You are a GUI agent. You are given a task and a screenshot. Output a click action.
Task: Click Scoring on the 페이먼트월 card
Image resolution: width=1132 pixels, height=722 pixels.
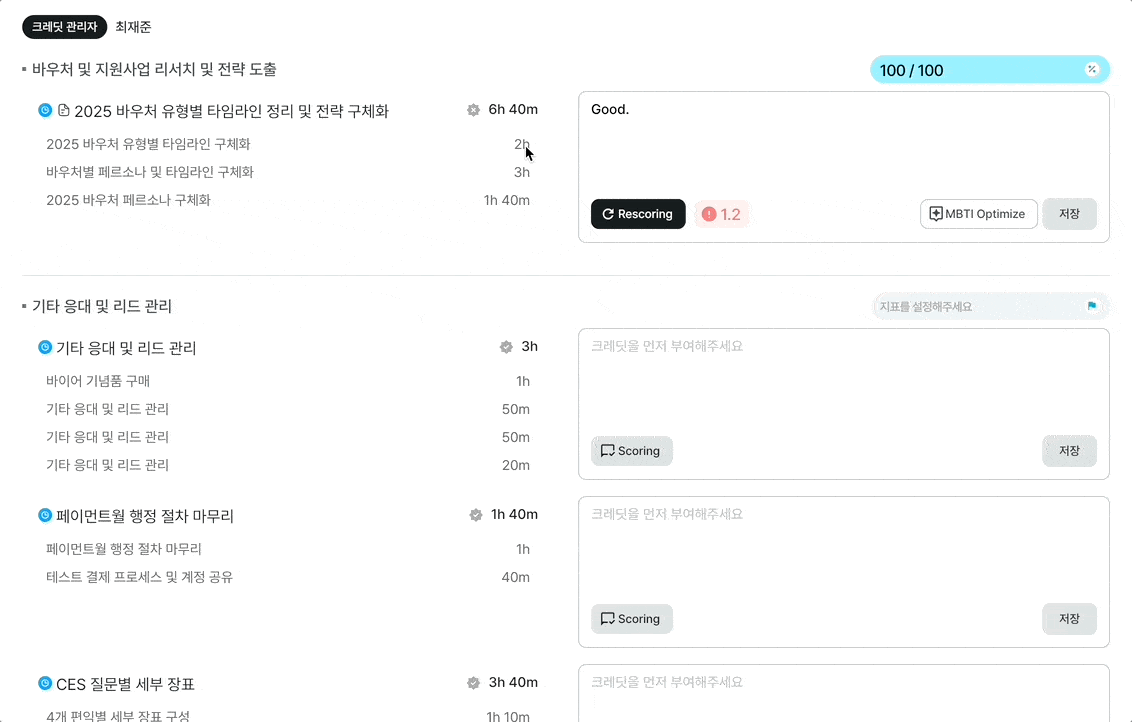click(631, 619)
